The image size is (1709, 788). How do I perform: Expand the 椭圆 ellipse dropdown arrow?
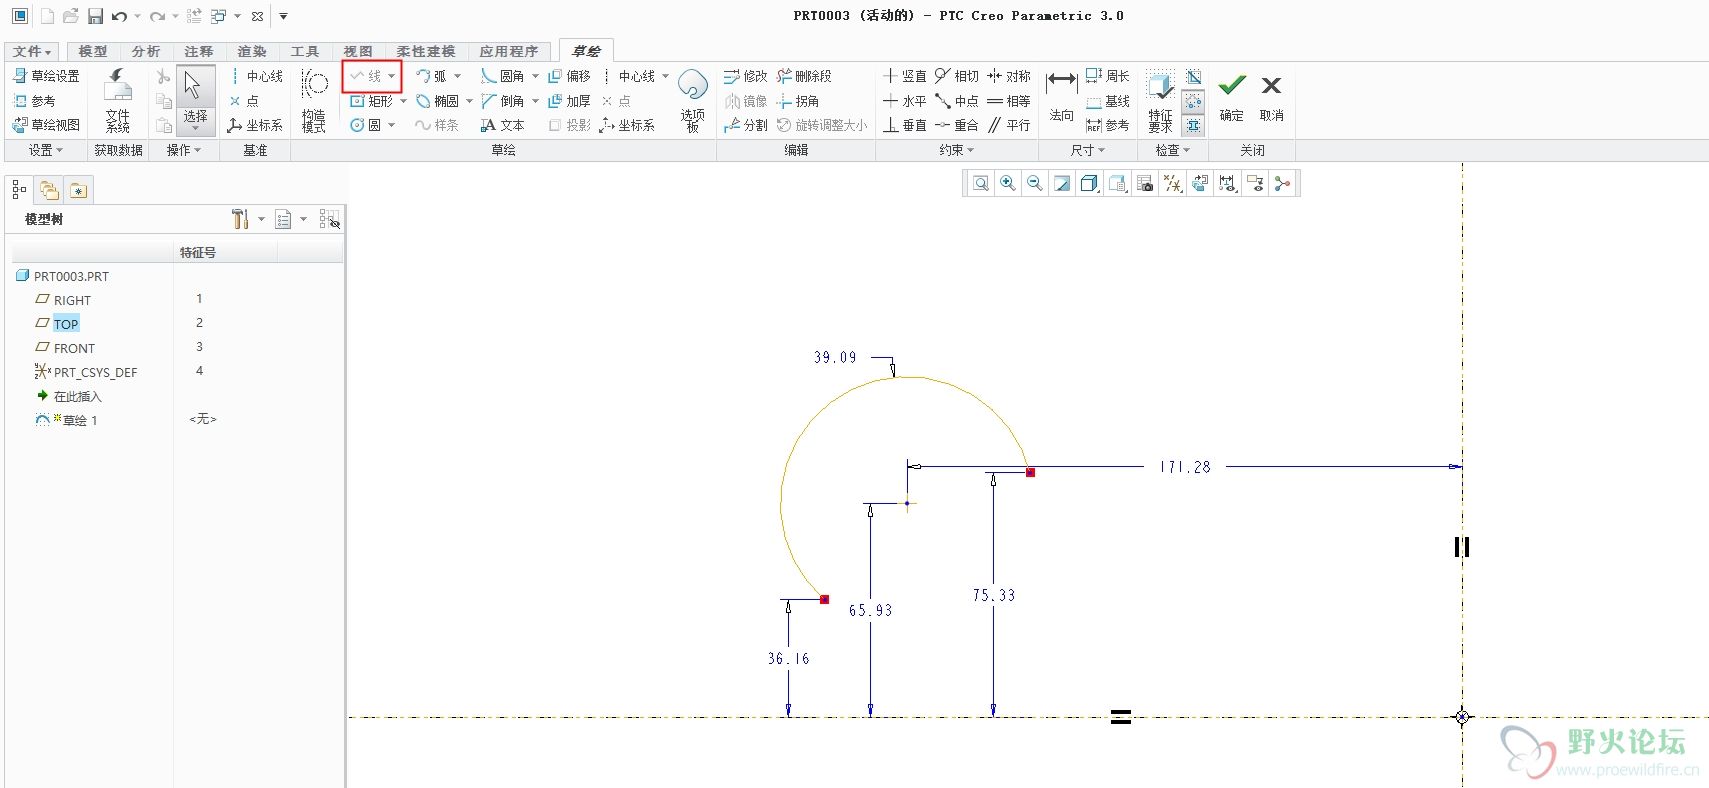coord(469,101)
